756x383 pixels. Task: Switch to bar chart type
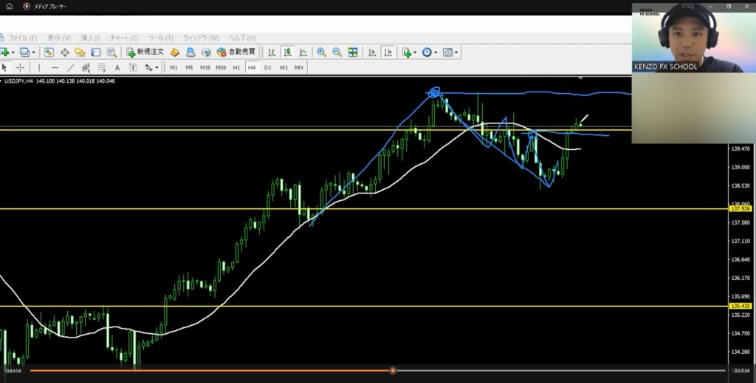(x=272, y=52)
